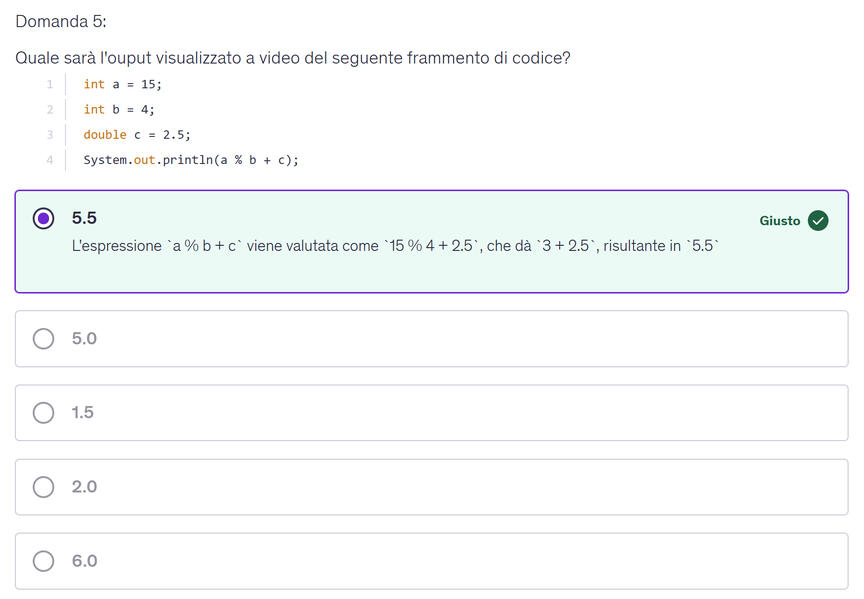Click the answer option labeled 1.5
The image size is (864, 599).
(430, 413)
